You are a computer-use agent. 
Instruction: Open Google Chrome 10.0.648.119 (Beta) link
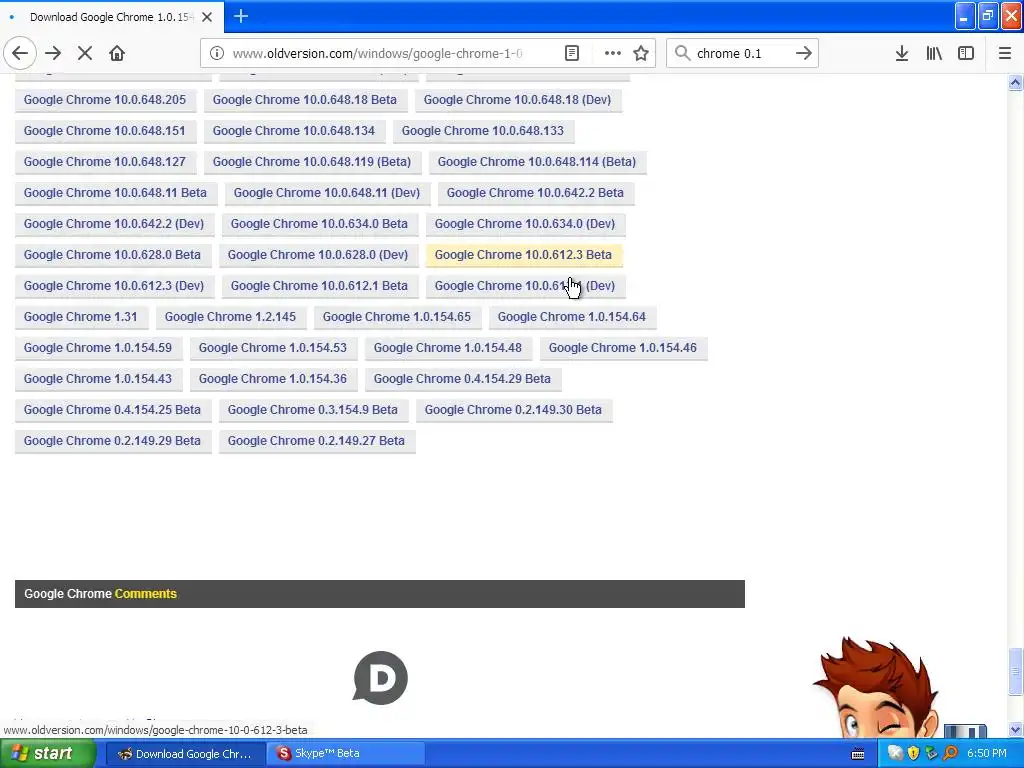tap(312, 162)
